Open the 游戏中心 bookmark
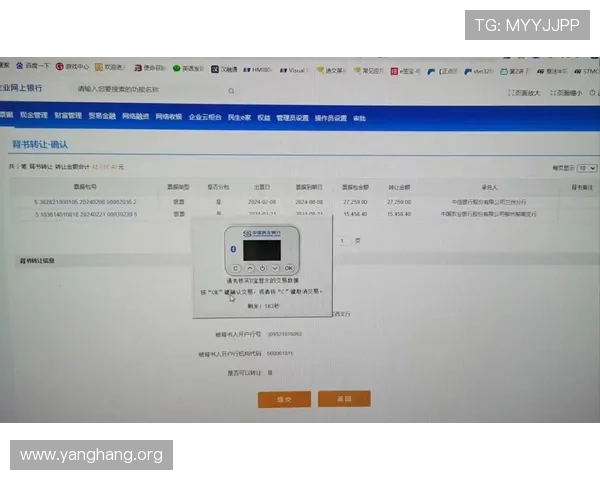 point(72,67)
